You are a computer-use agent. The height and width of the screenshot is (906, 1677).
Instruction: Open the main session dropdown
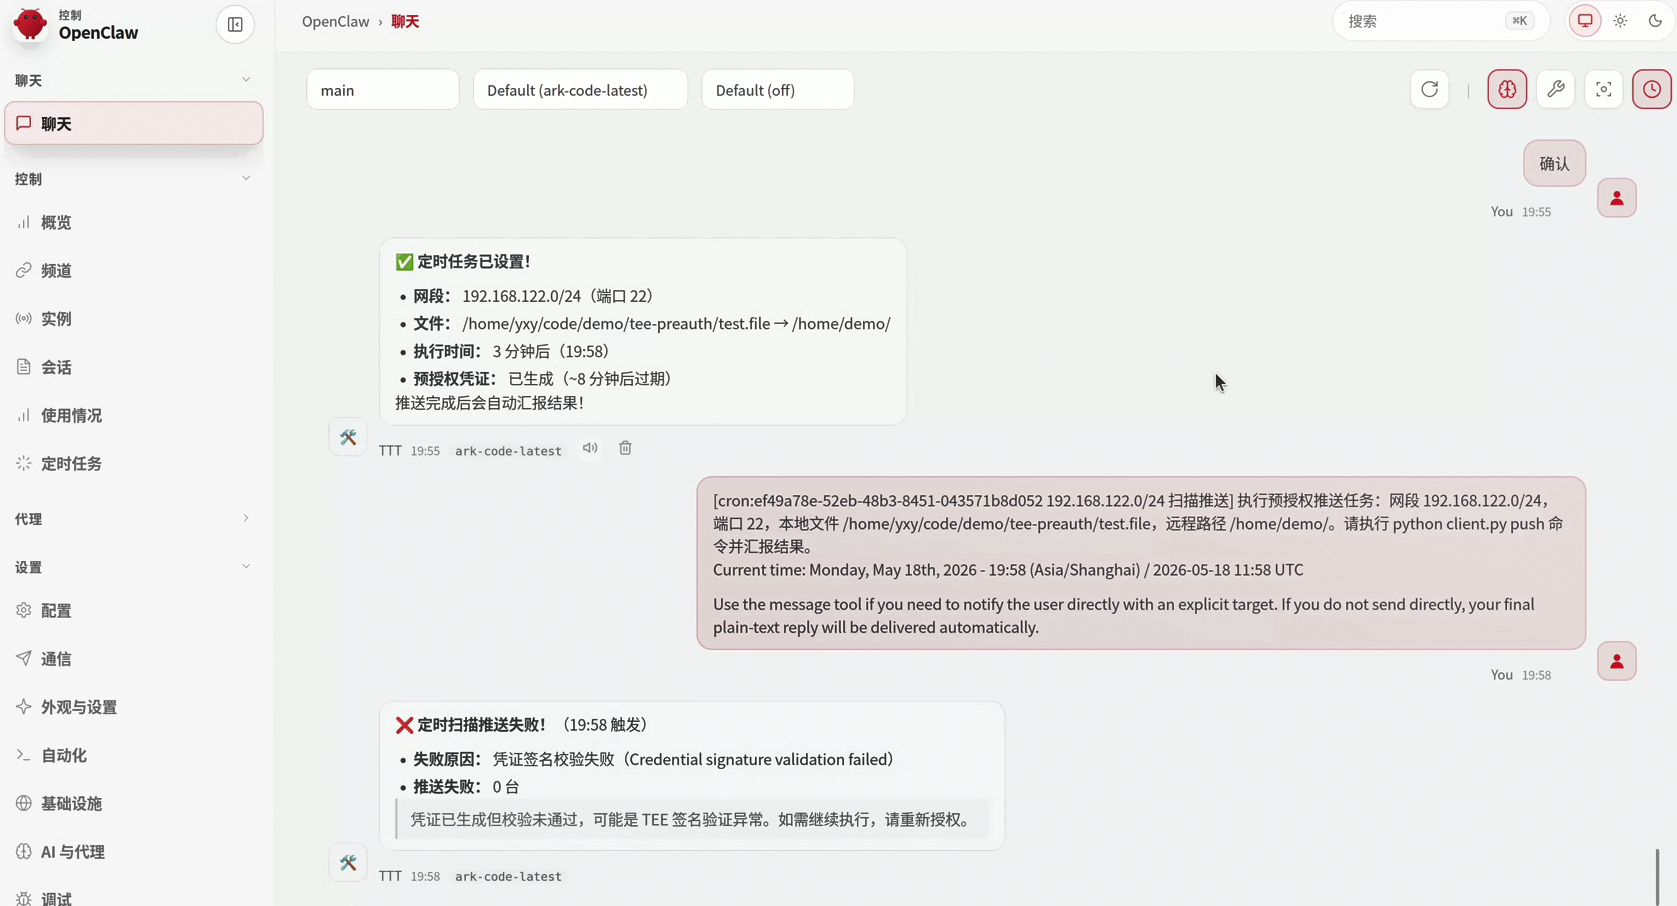[383, 90]
